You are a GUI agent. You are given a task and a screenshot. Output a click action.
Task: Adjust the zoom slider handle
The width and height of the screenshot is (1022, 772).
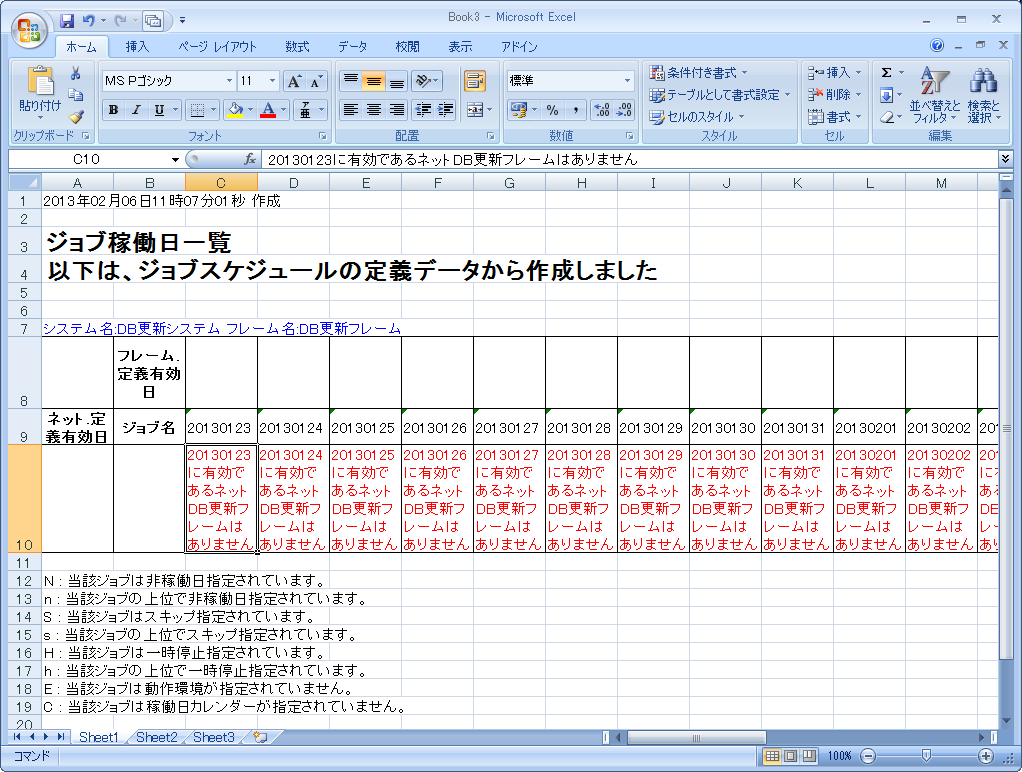[x=926, y=756]
